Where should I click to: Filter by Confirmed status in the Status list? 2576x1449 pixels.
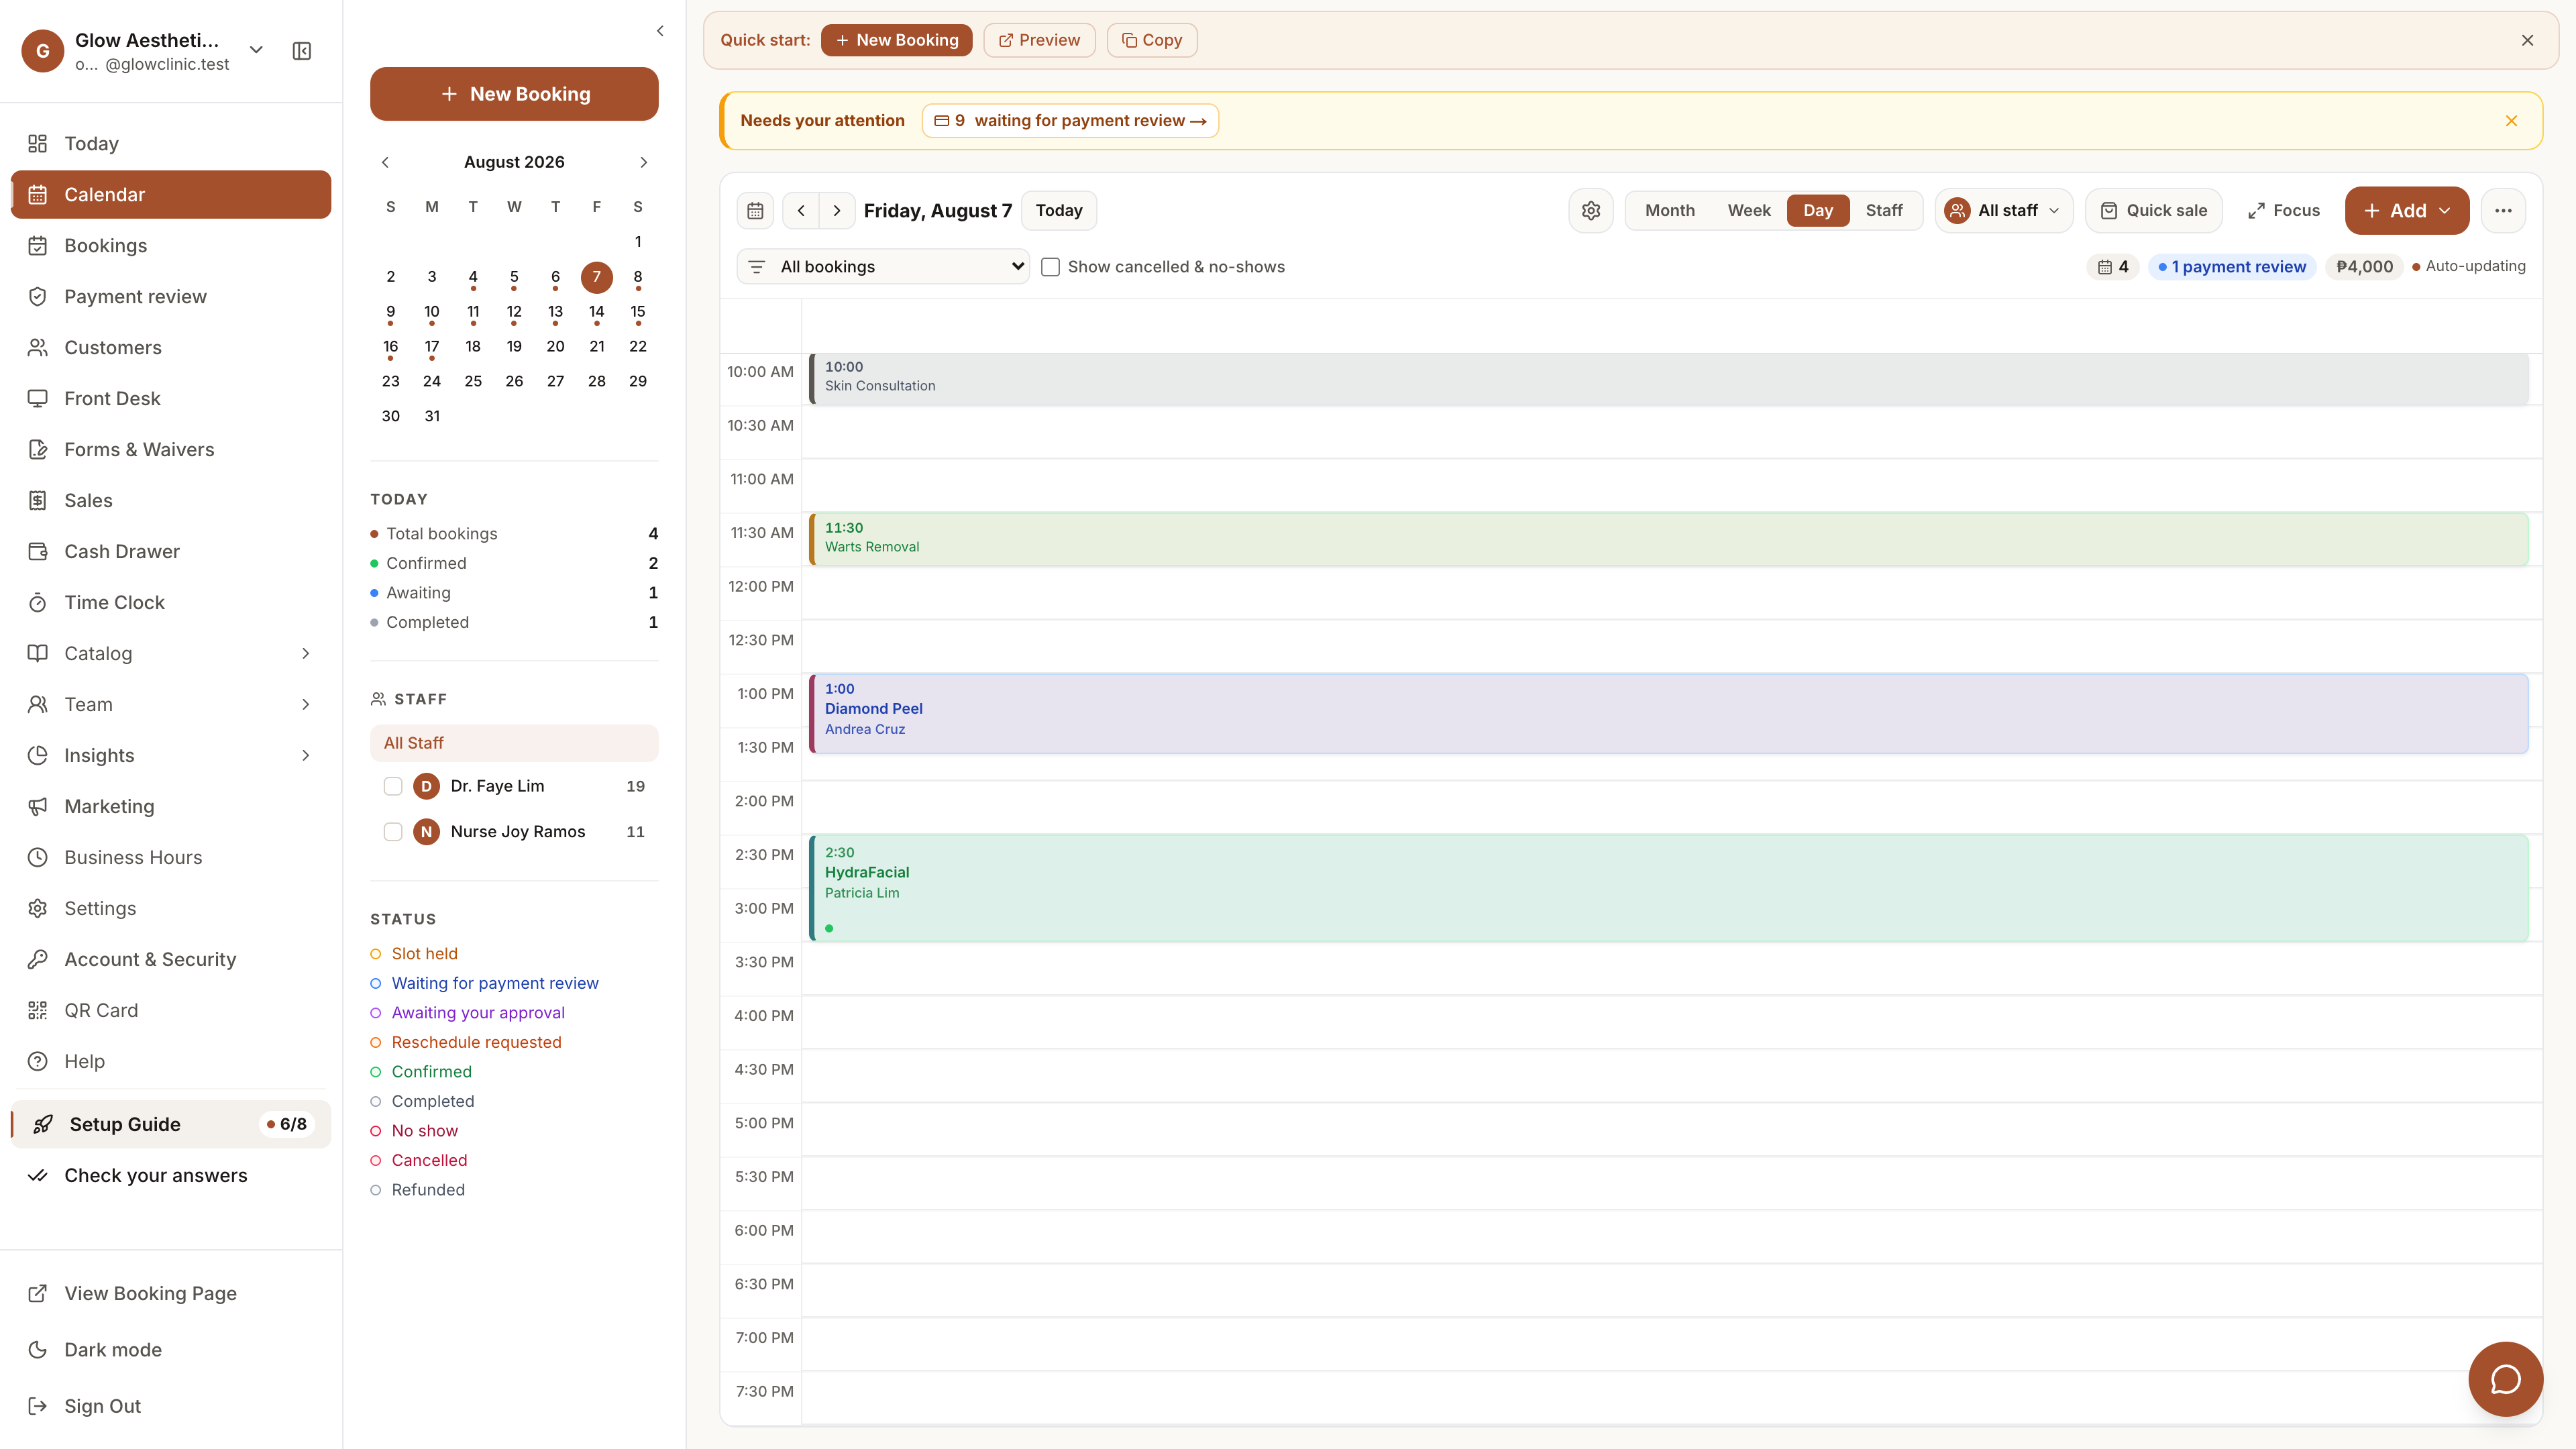click(x=421, y=1071)
